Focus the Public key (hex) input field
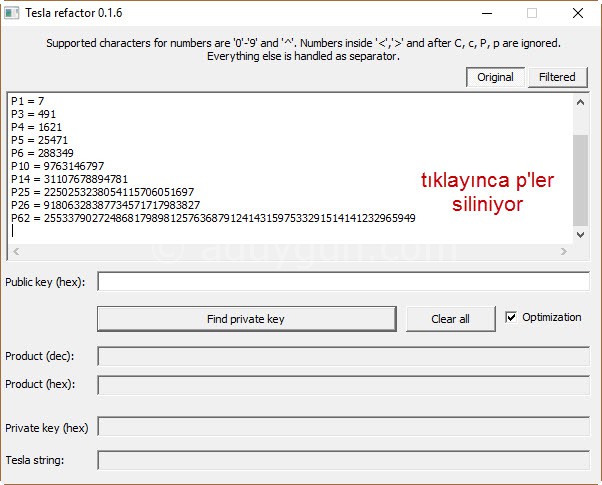This screenshot has width=602, height=485. click(344, 281)
